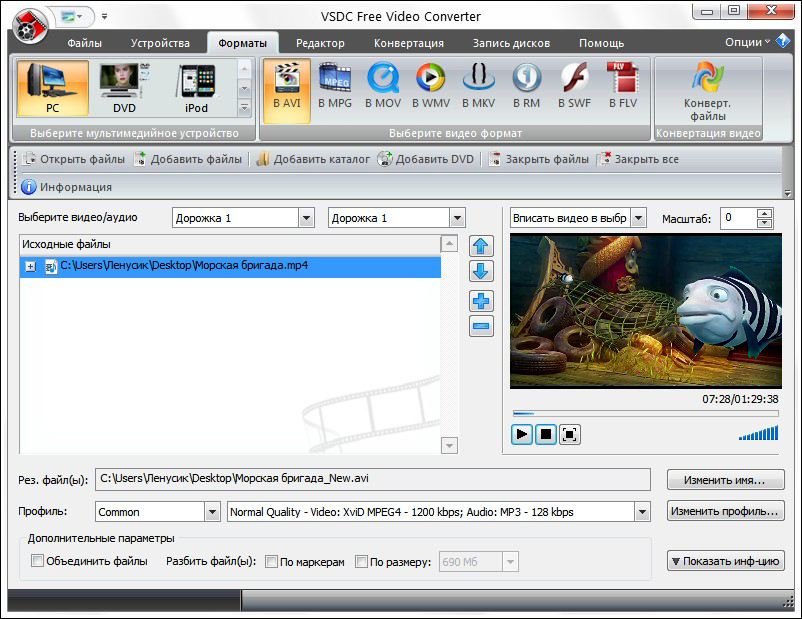
Task: Open the Редактор tab
Action: click(320, 43)
